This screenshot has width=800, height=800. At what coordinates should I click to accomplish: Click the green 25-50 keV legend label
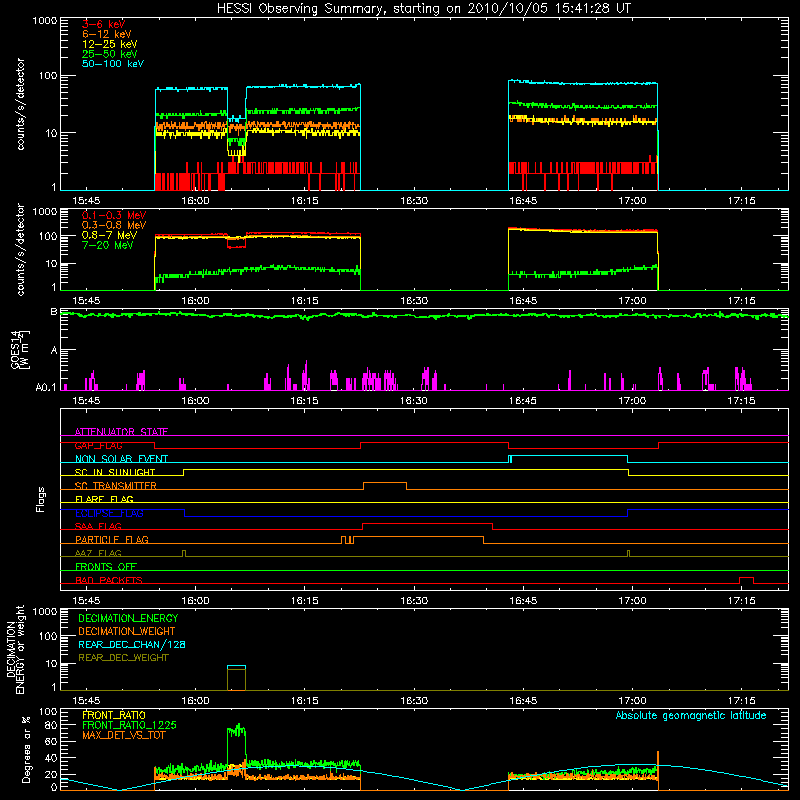[x=110, y=54]
